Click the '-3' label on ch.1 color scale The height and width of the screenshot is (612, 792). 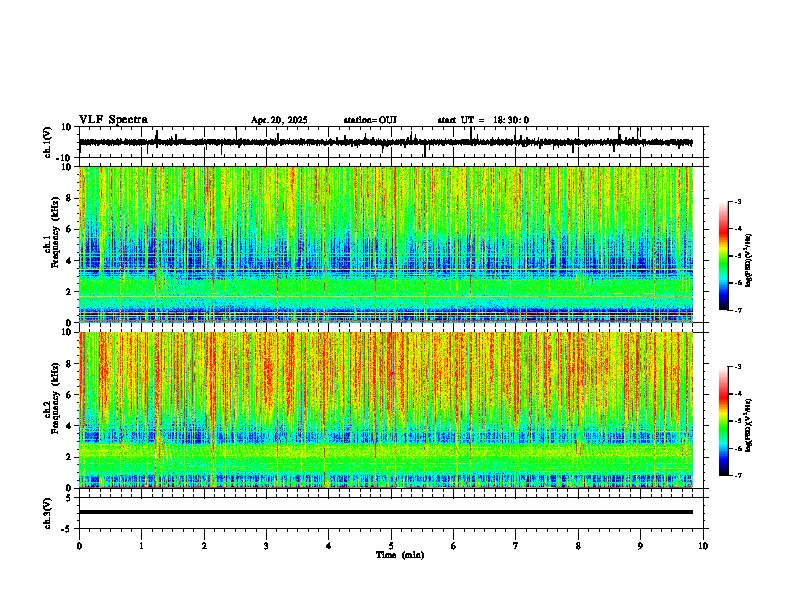pyautogui.click(x=737, y=201)
